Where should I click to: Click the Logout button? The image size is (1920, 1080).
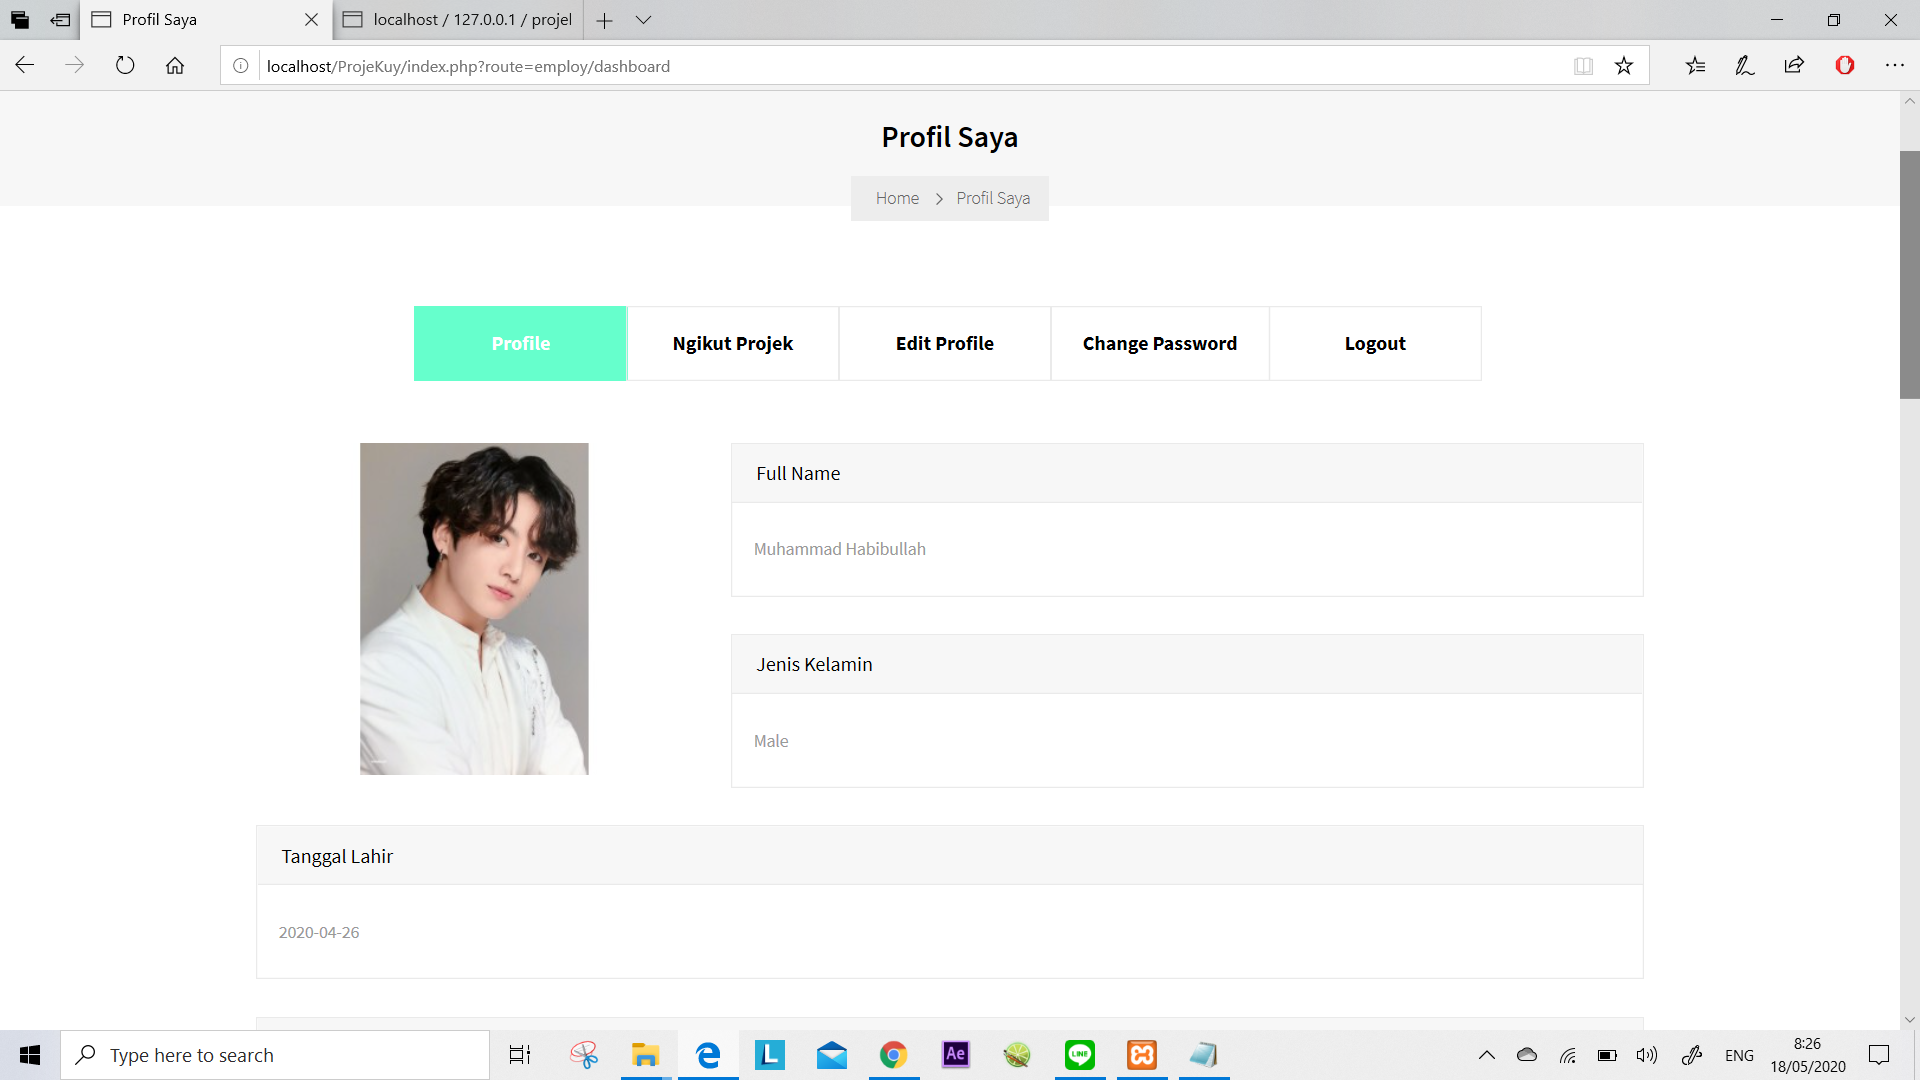[1375, 343]
